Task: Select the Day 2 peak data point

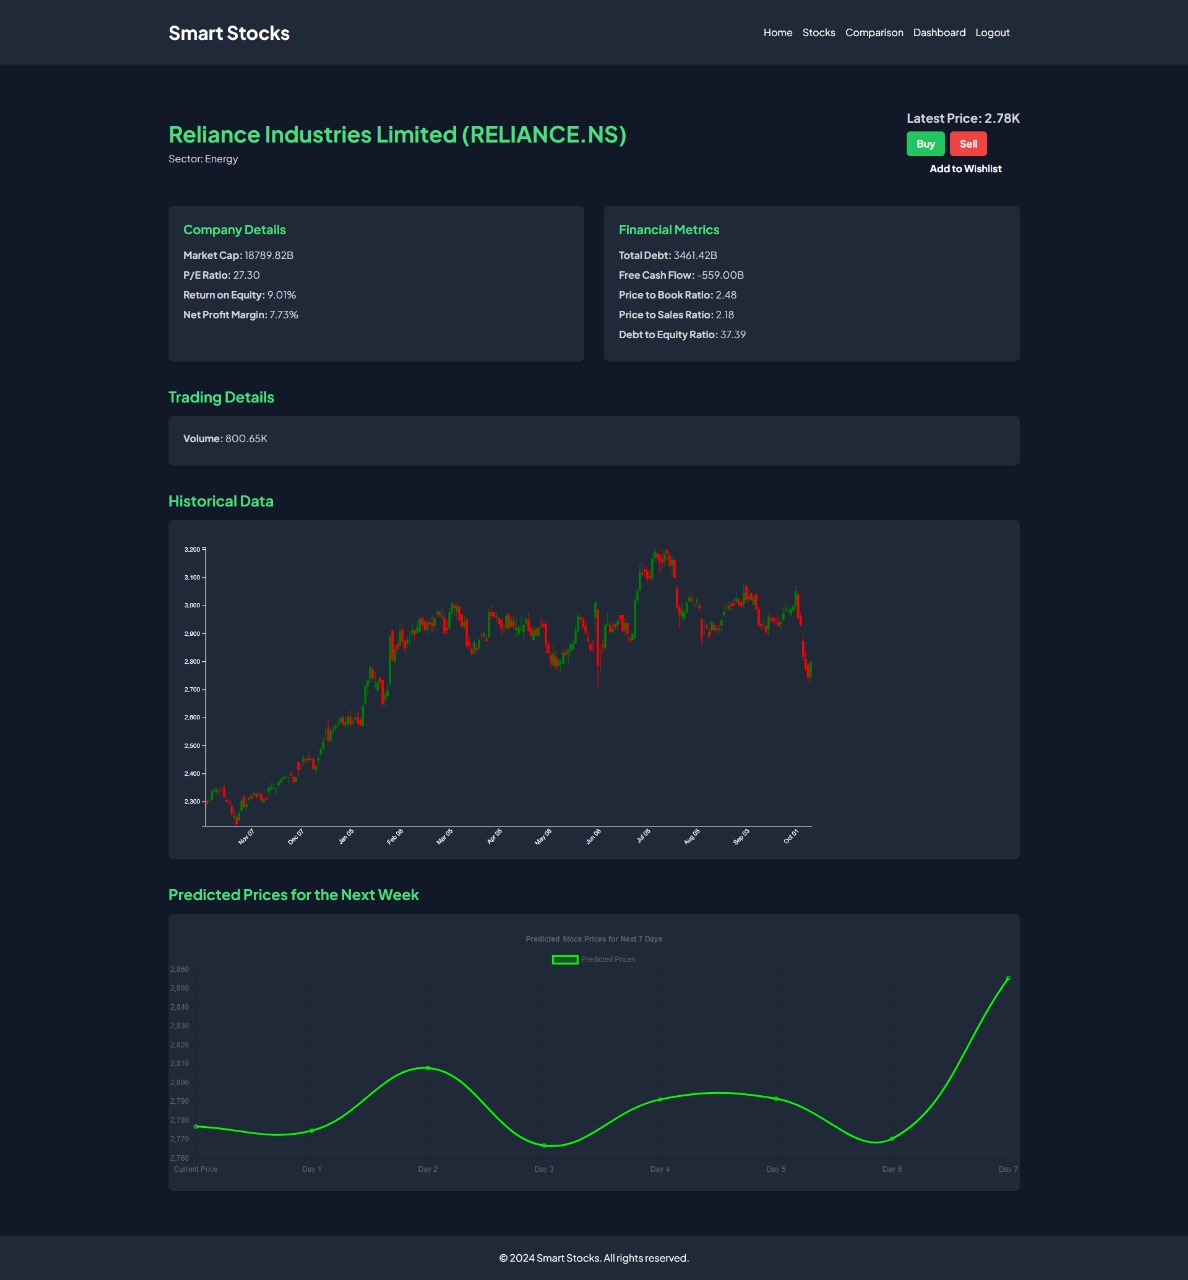Action: pyautogui.click(x=428, y=1068)
